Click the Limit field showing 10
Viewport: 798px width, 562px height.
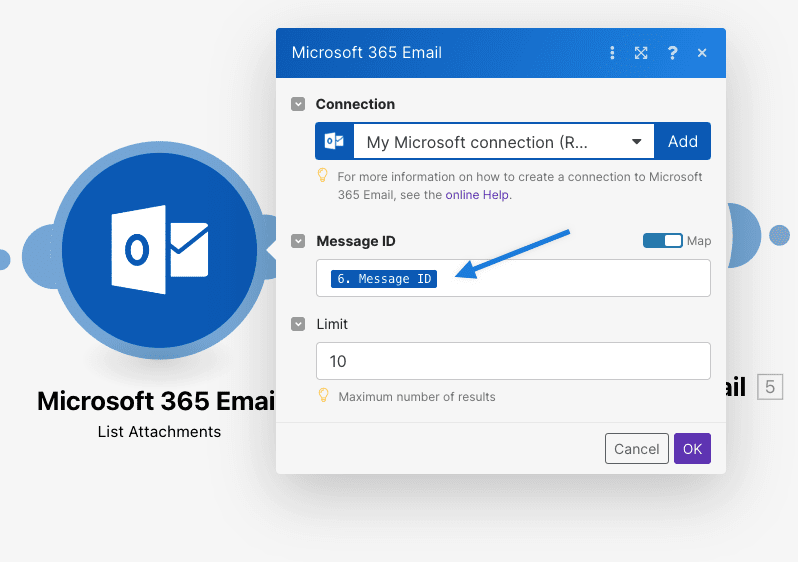point(513,361)
